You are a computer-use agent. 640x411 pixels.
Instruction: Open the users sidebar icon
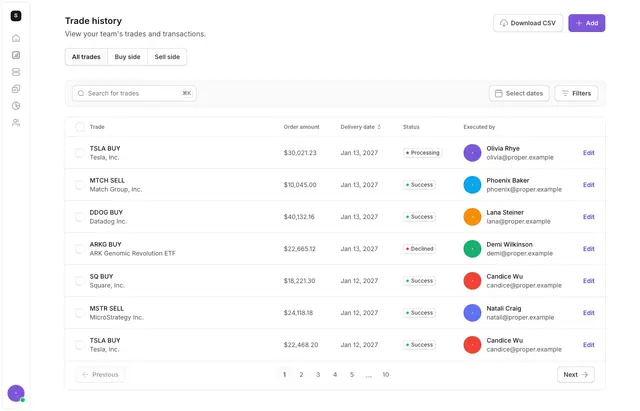click(x=16, y=123)
